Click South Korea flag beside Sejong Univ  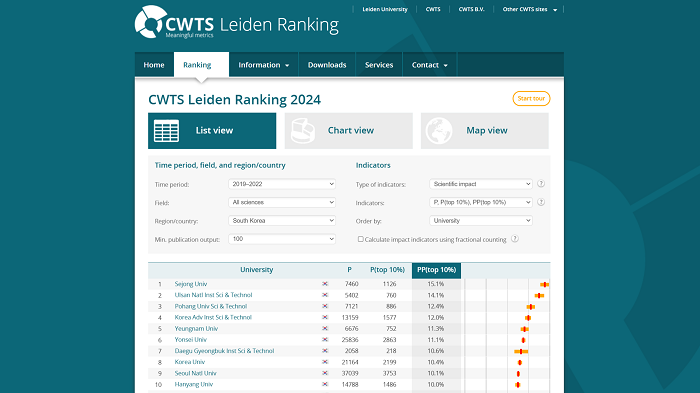325,284
